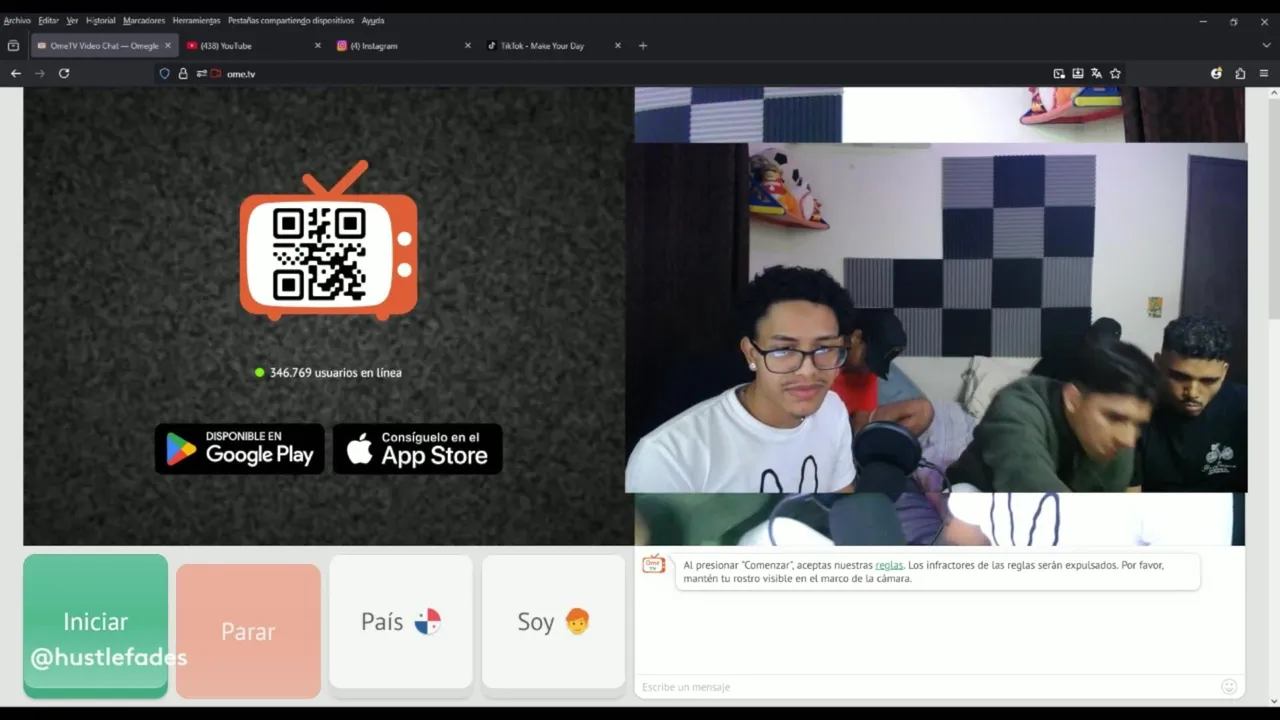Close the OmeTV Video Chat tab
The width and height of the screenshot is (1280, 720).
pyautogui.click(x=168, y=45)
